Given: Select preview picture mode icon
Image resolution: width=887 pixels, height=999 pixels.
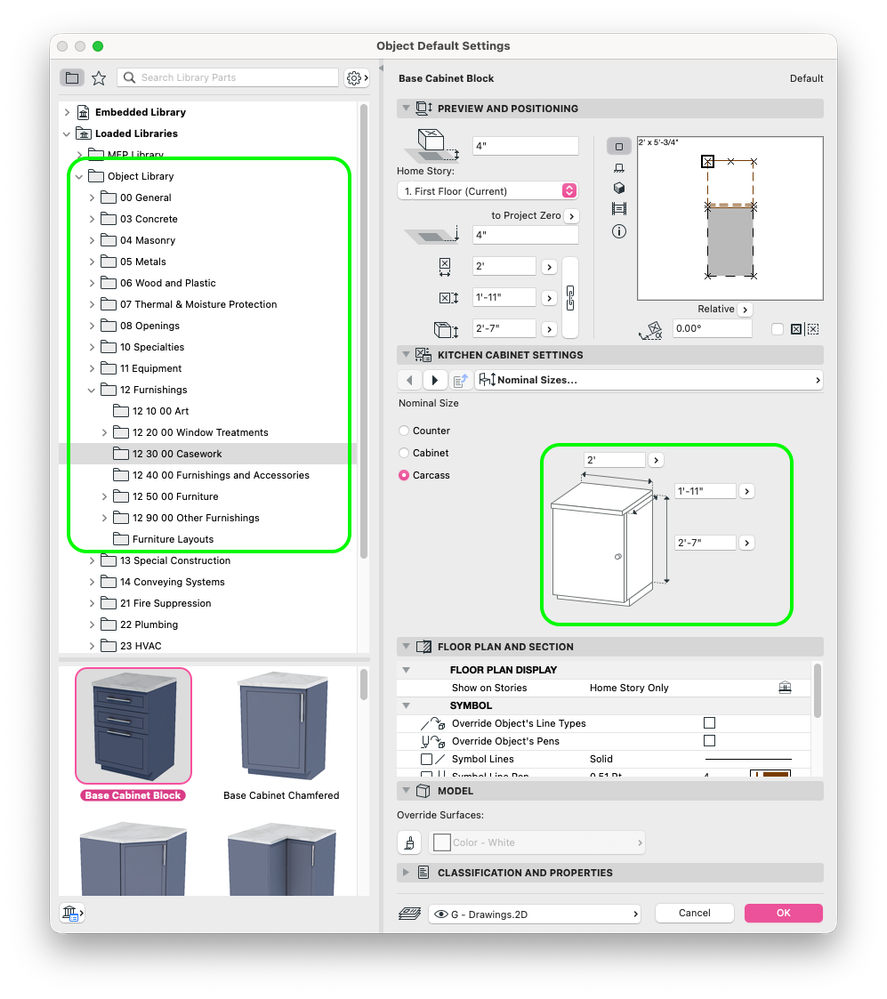Looking at the screenshot, I should (619, 209).
